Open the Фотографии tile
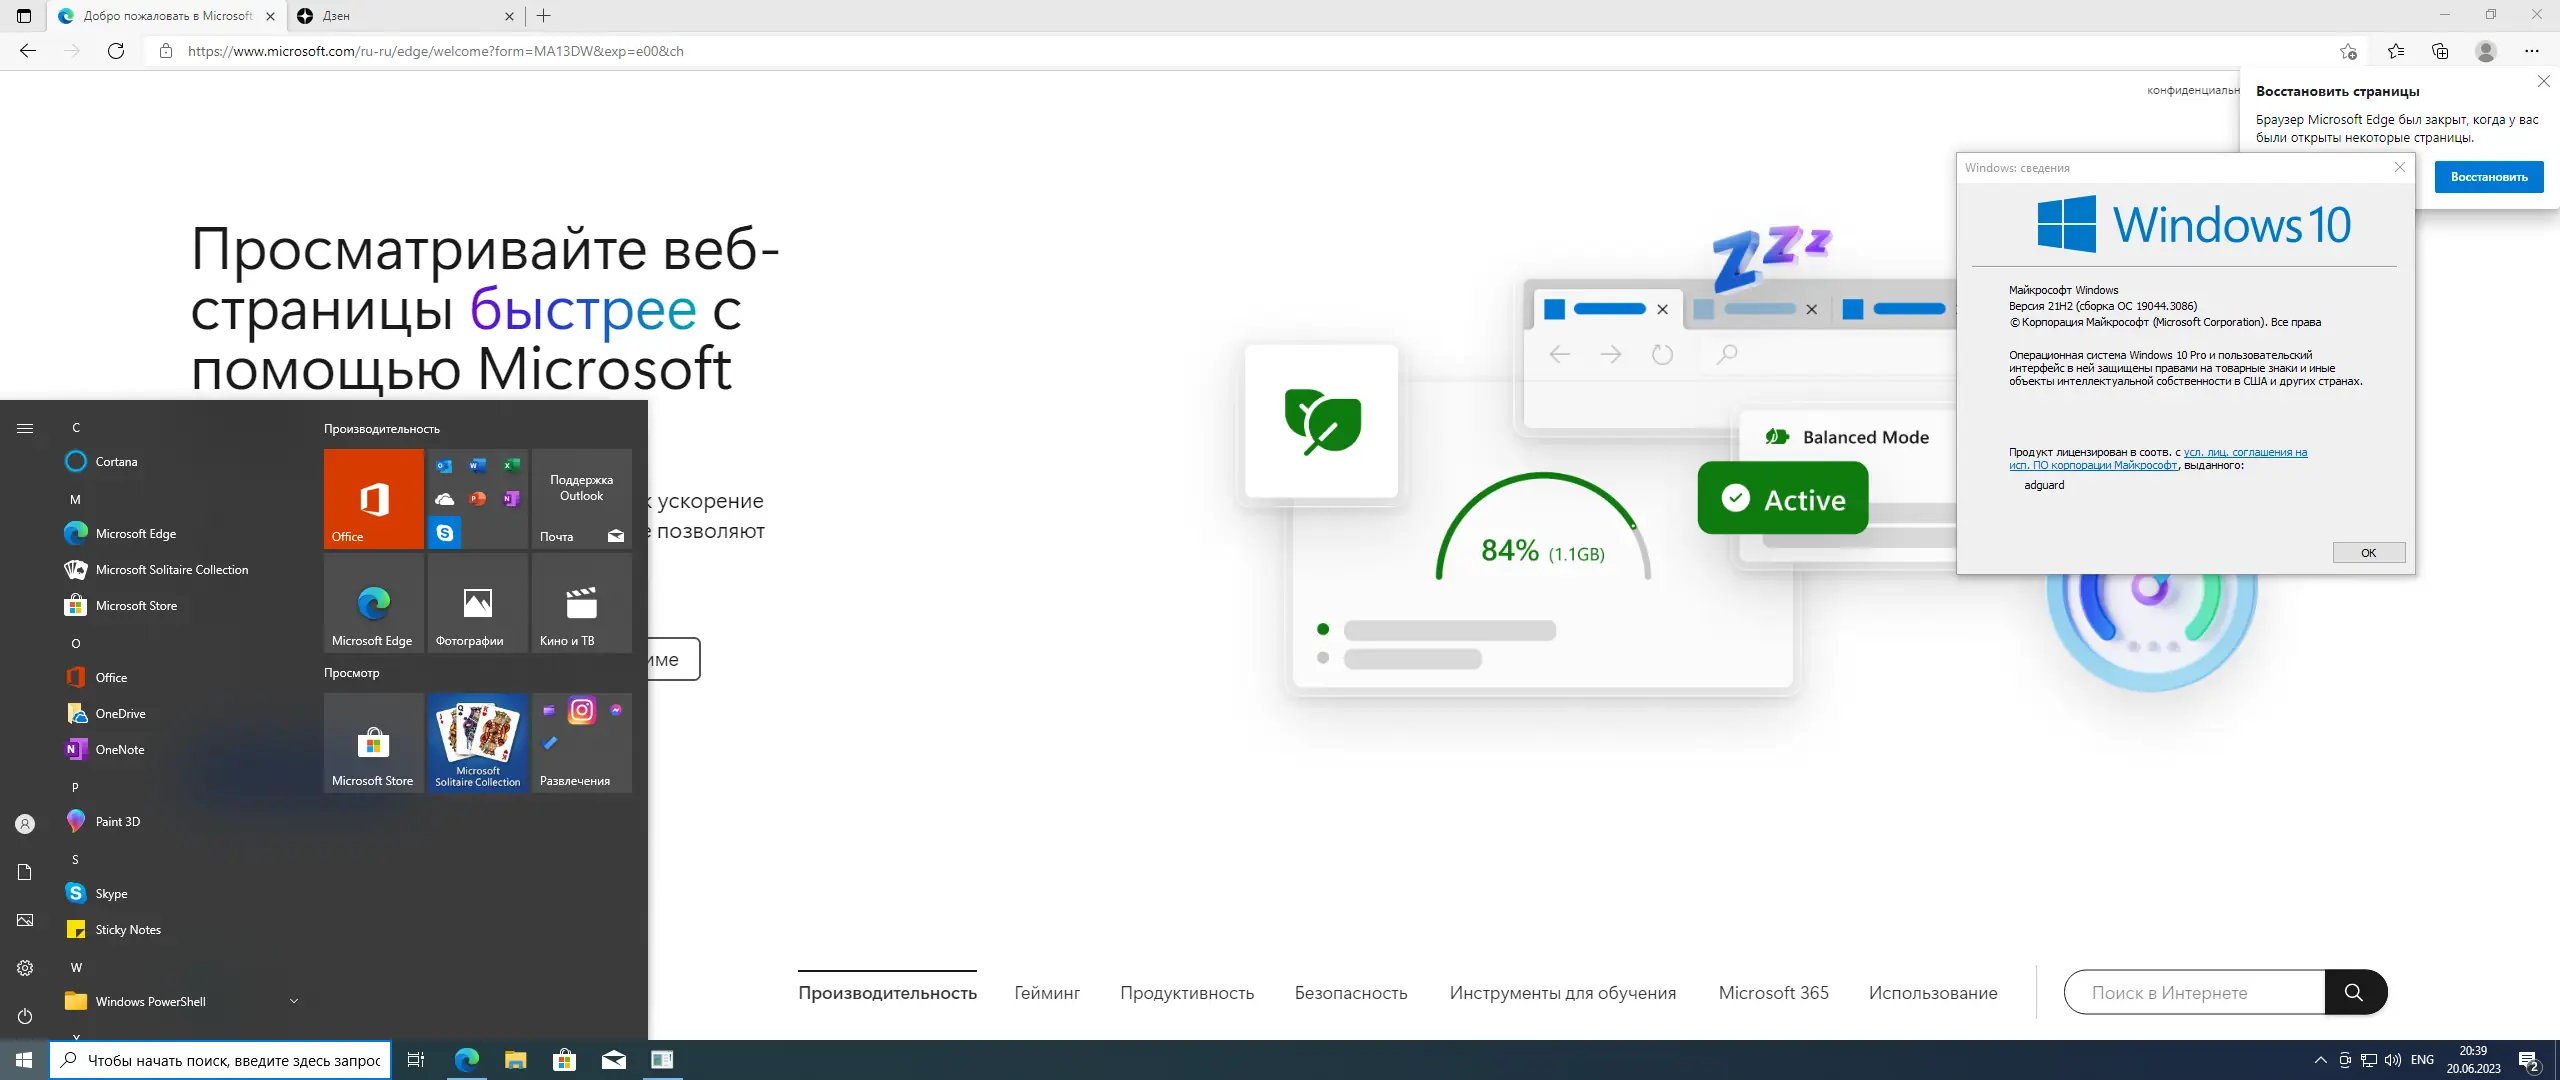This screenshot has width=2560, height=1080. (x=478, y=603)
